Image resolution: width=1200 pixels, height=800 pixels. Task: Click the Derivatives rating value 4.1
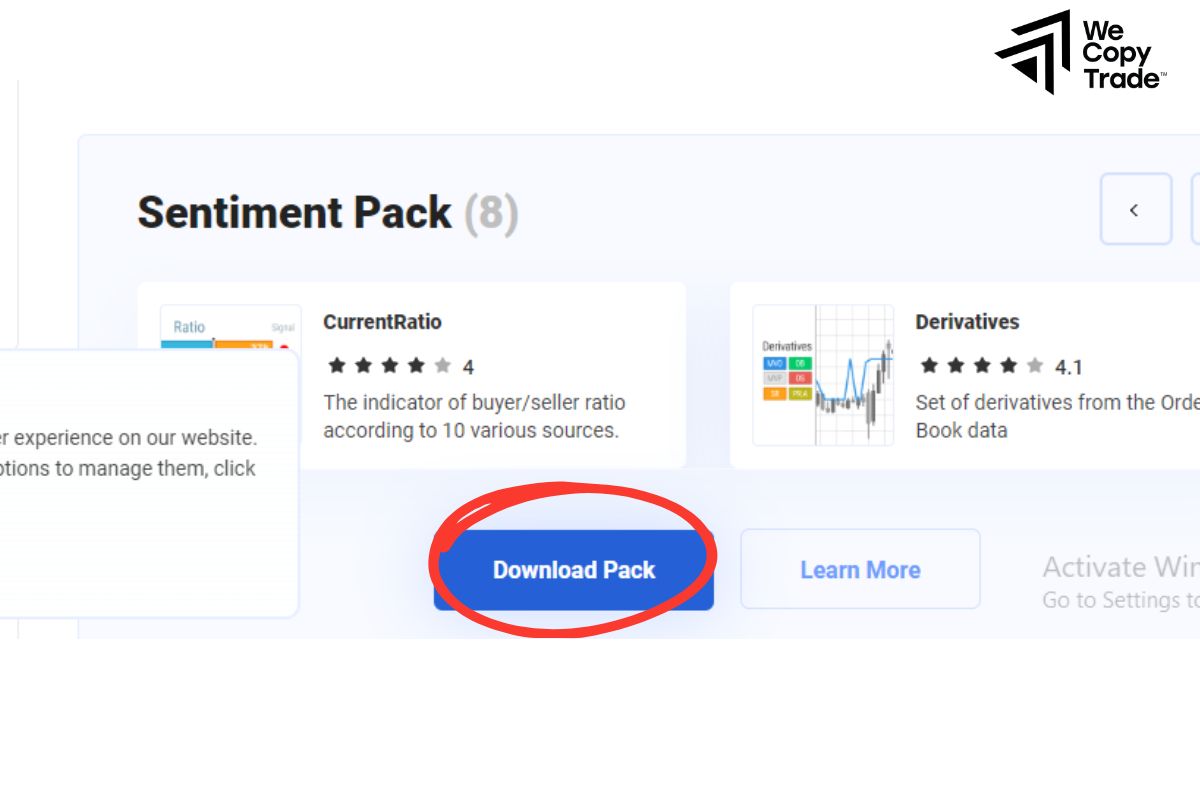[1068, 367]
